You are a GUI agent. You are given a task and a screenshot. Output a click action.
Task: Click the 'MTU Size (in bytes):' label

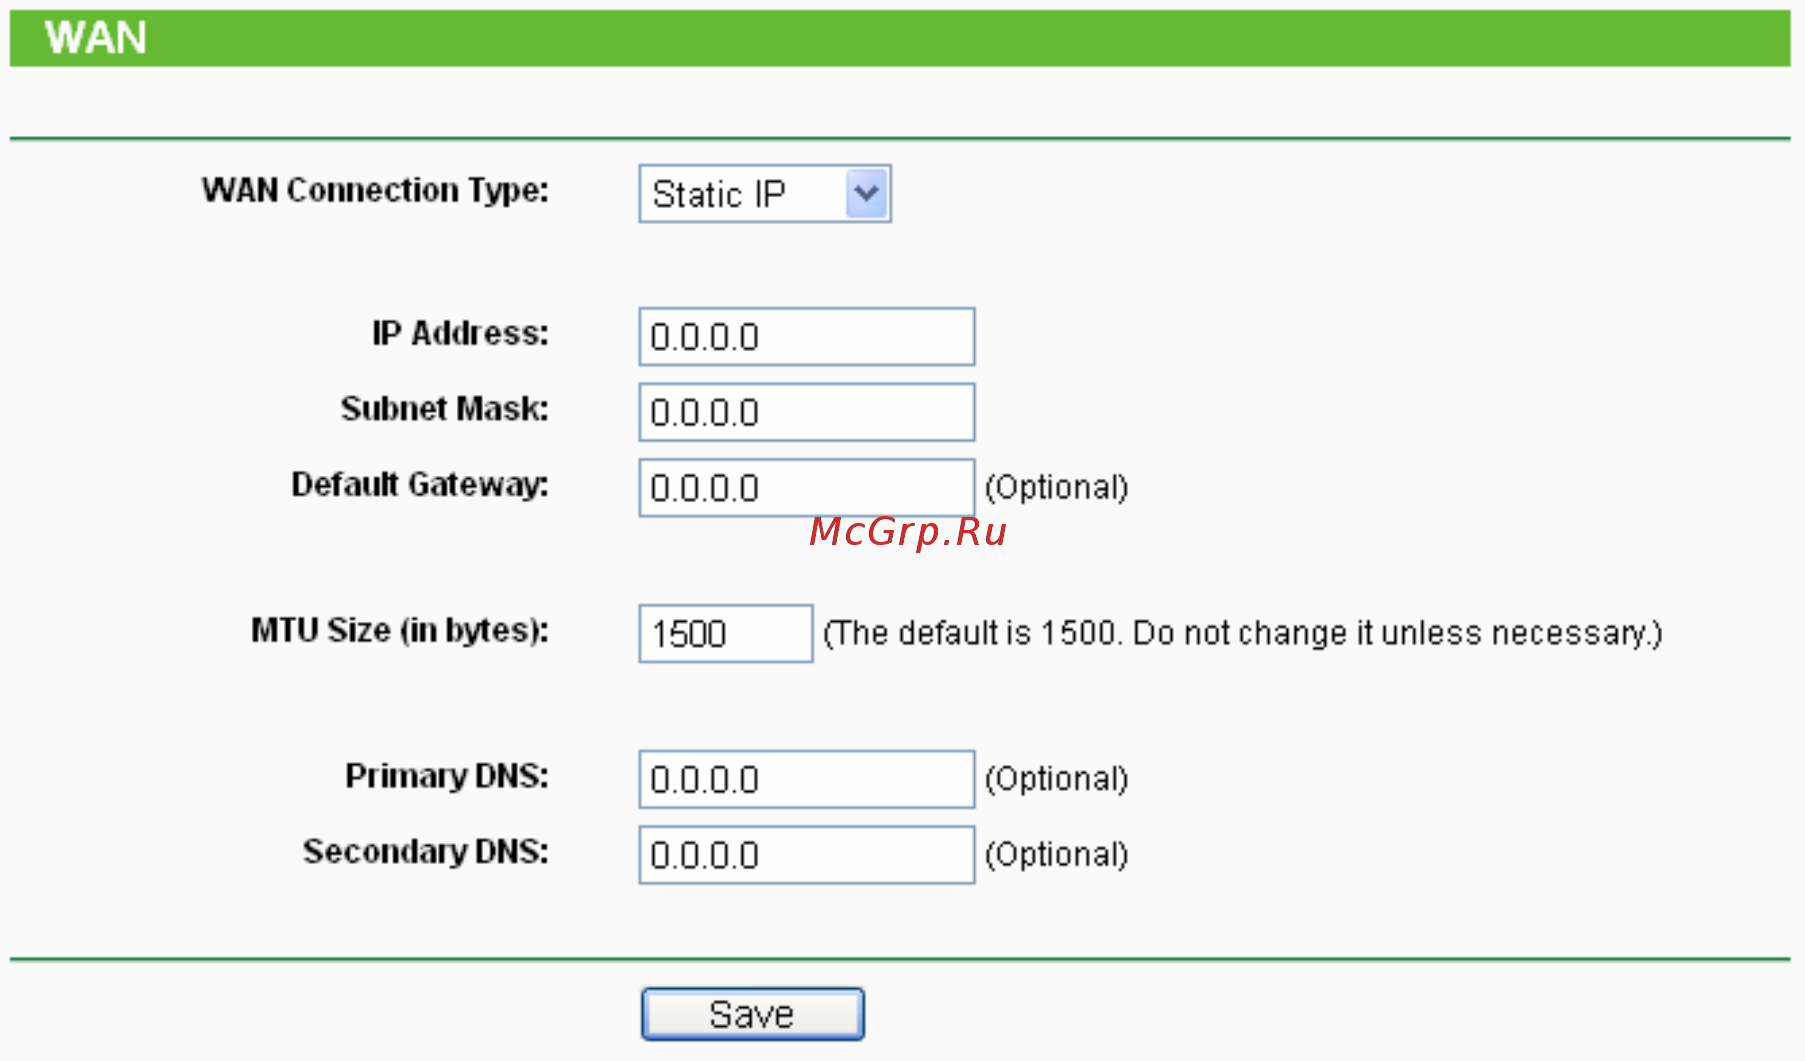click(x=400, y=631)
